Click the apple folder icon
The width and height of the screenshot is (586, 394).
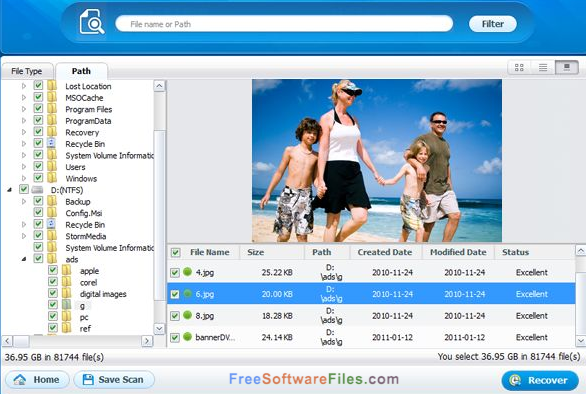pos(67,270)
